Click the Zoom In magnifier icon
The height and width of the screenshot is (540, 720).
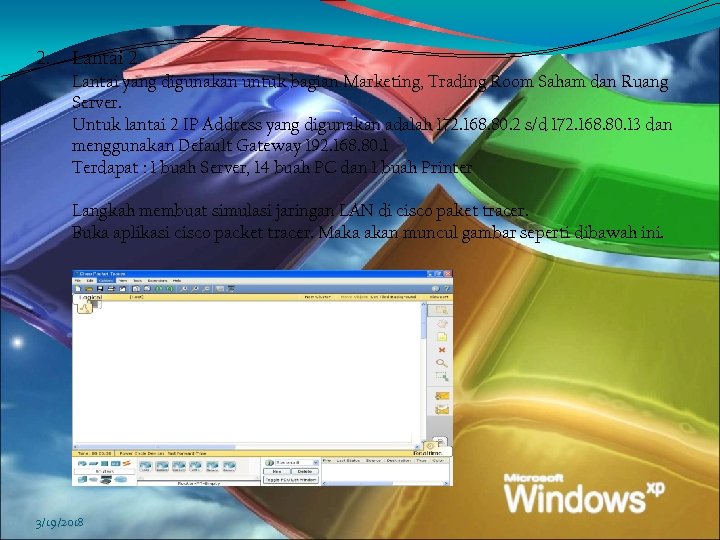click(x=185, y=289)
